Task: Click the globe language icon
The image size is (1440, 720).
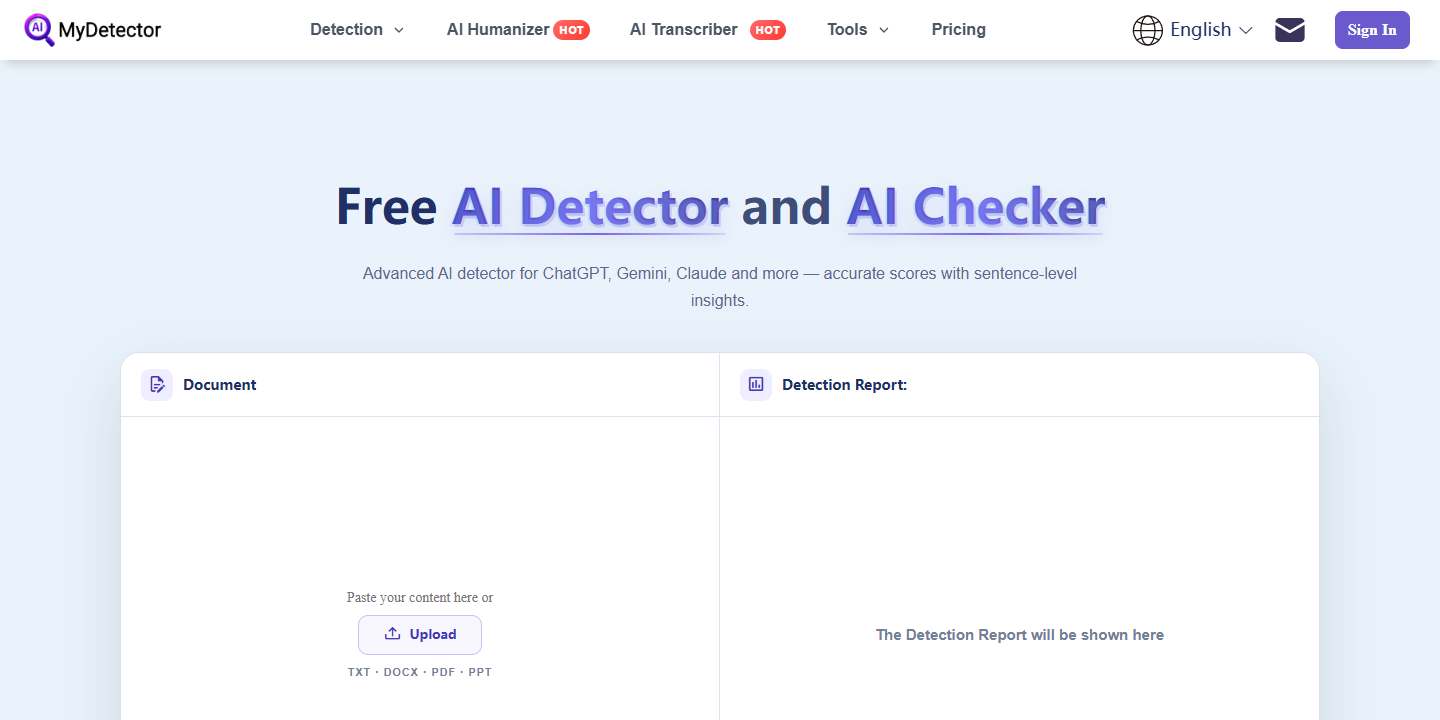Action: [x=1147, y=30]
